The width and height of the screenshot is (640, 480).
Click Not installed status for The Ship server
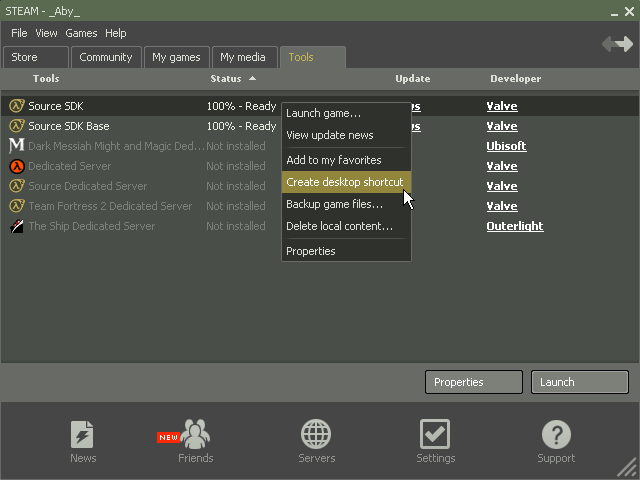pyautogui.click(x=236, y=226)
